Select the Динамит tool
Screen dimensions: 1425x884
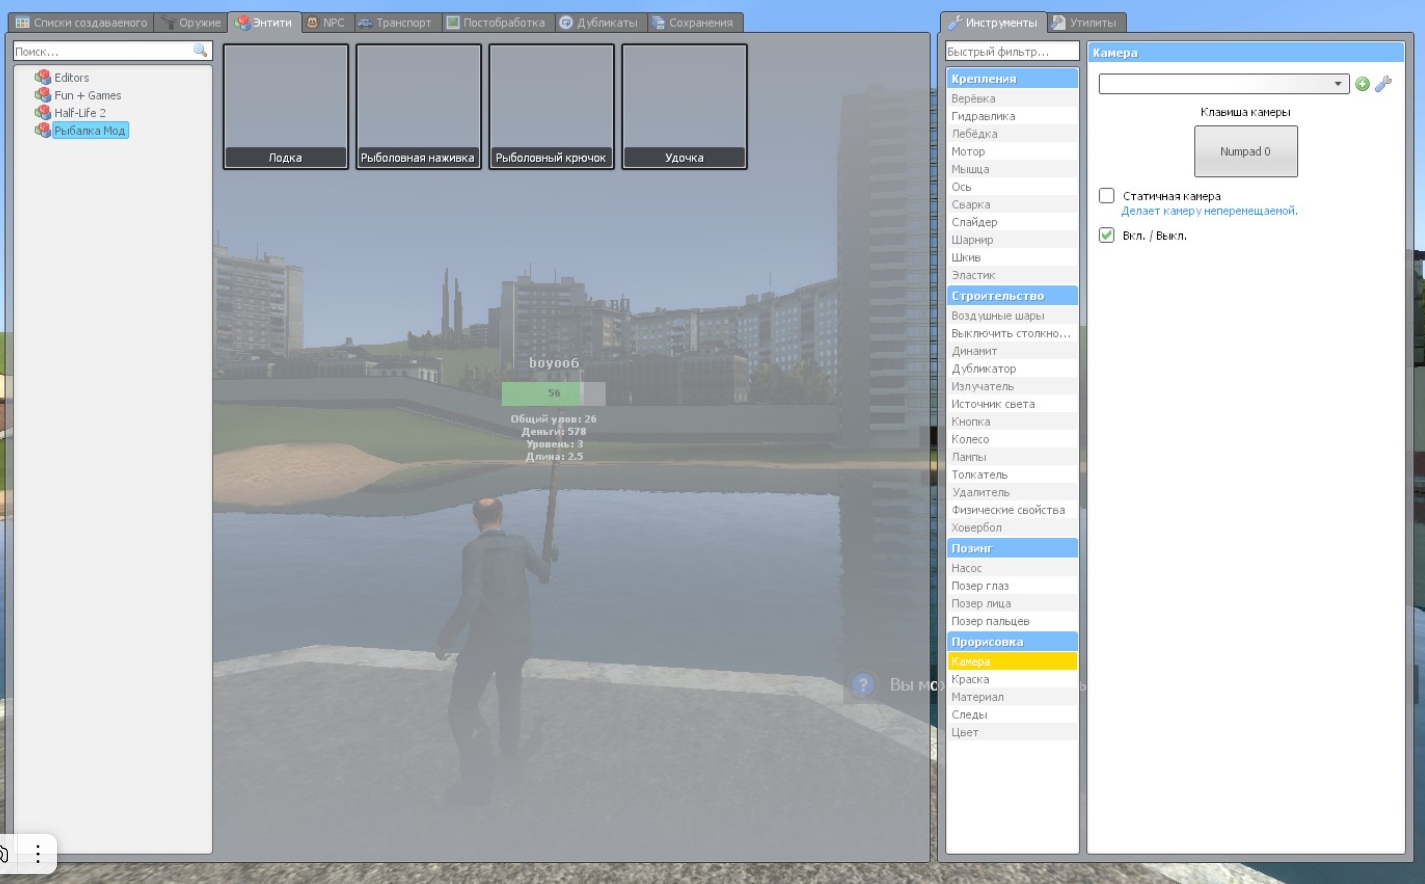[1012, 351]
